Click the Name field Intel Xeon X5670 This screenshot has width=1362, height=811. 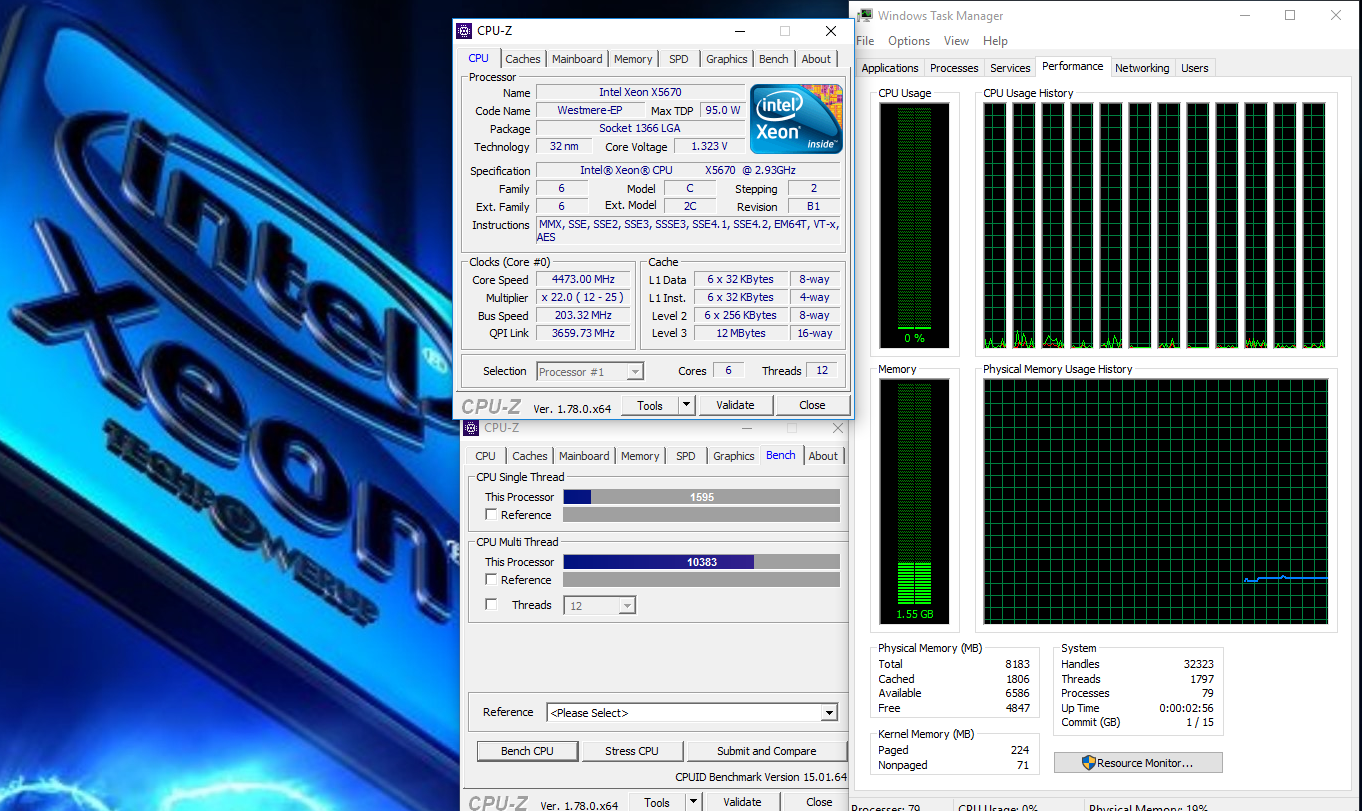click(x=639, y=92)
